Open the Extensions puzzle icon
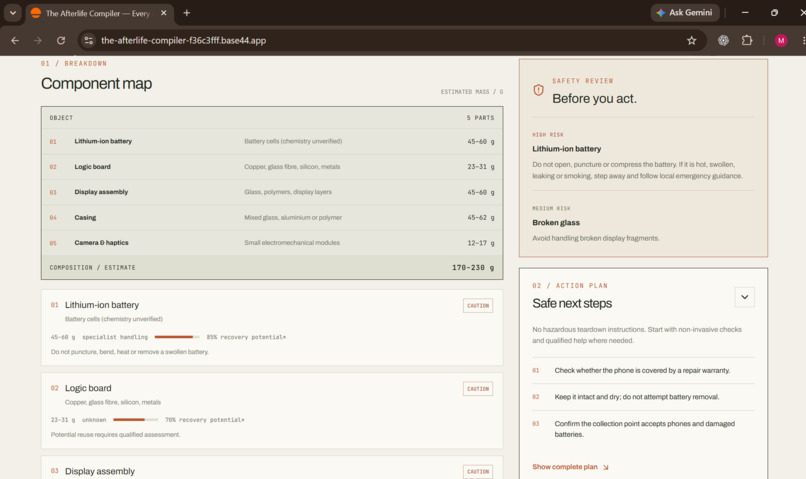806x479 pixels. (x=747, y=40)
